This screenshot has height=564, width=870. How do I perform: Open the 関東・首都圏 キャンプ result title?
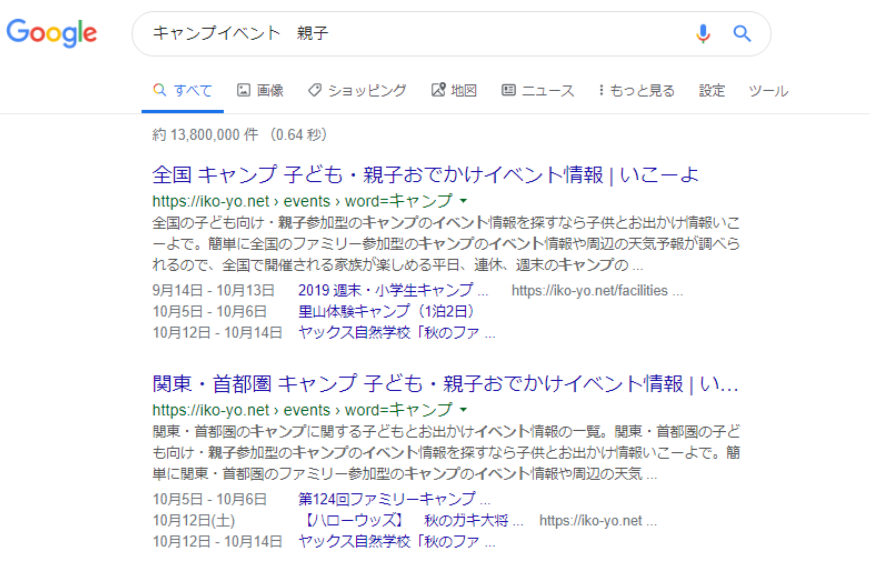click(x=446, y=384)
